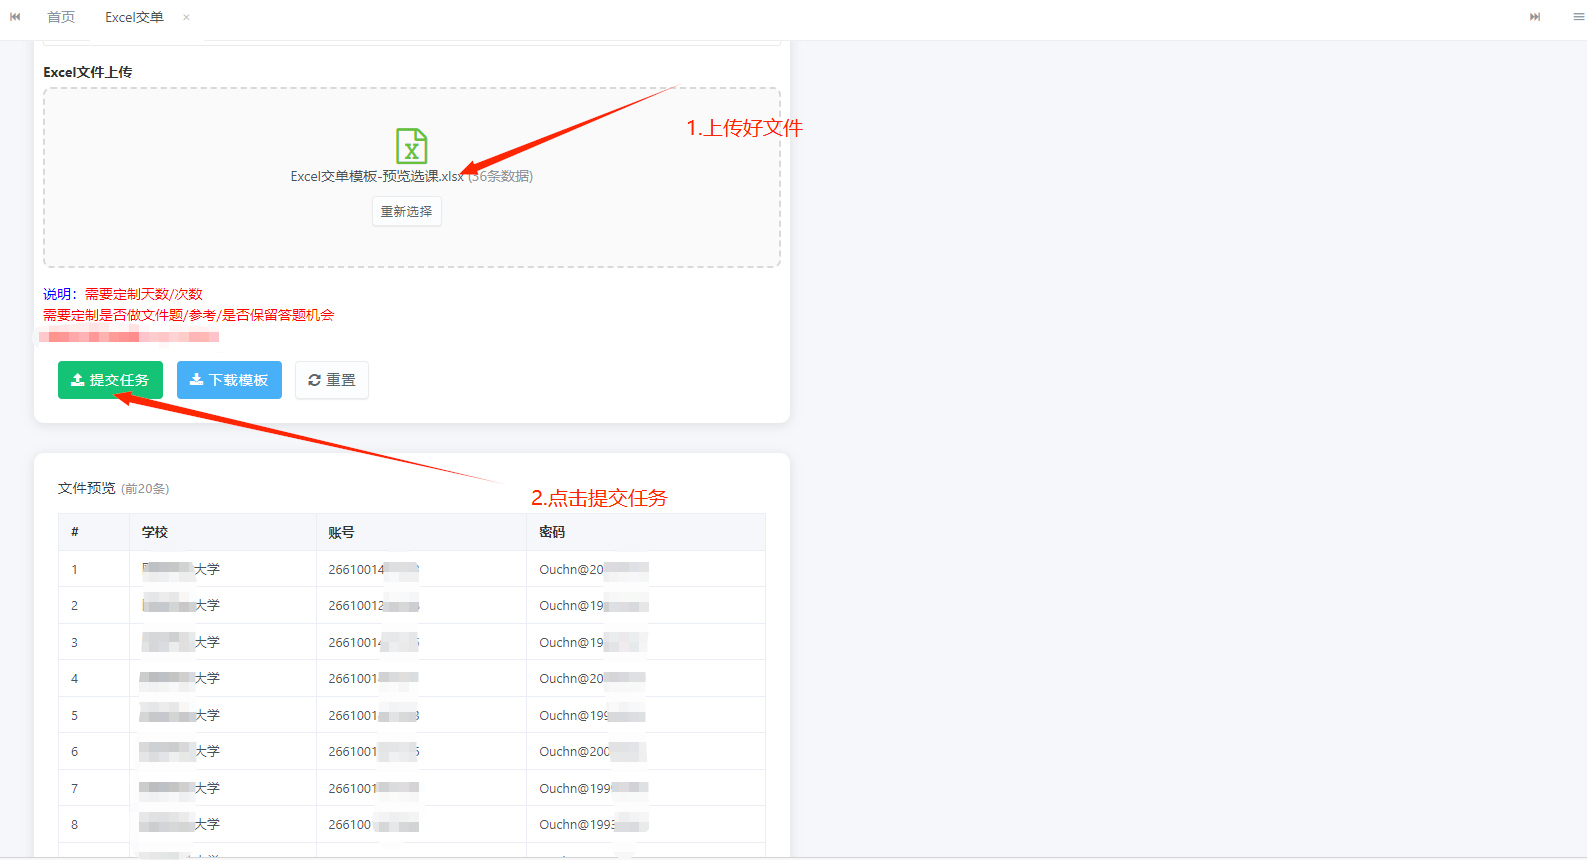This screenshot has height=860, width=1587.
Task: Select account cell in row 7
Action: tap(421, 788)
